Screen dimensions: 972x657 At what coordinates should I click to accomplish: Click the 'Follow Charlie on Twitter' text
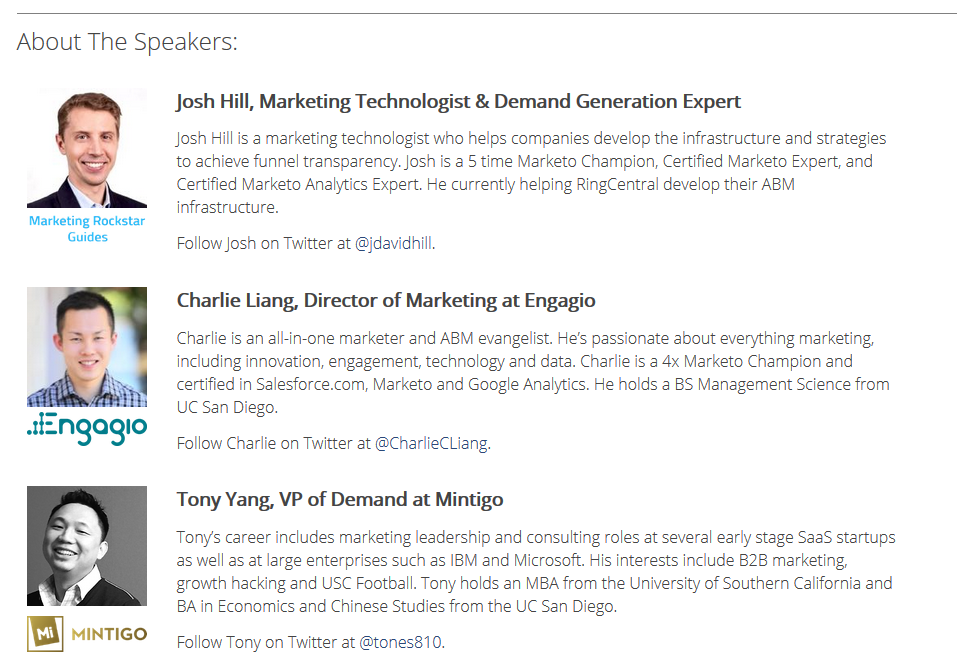click(x=273, y=443)
